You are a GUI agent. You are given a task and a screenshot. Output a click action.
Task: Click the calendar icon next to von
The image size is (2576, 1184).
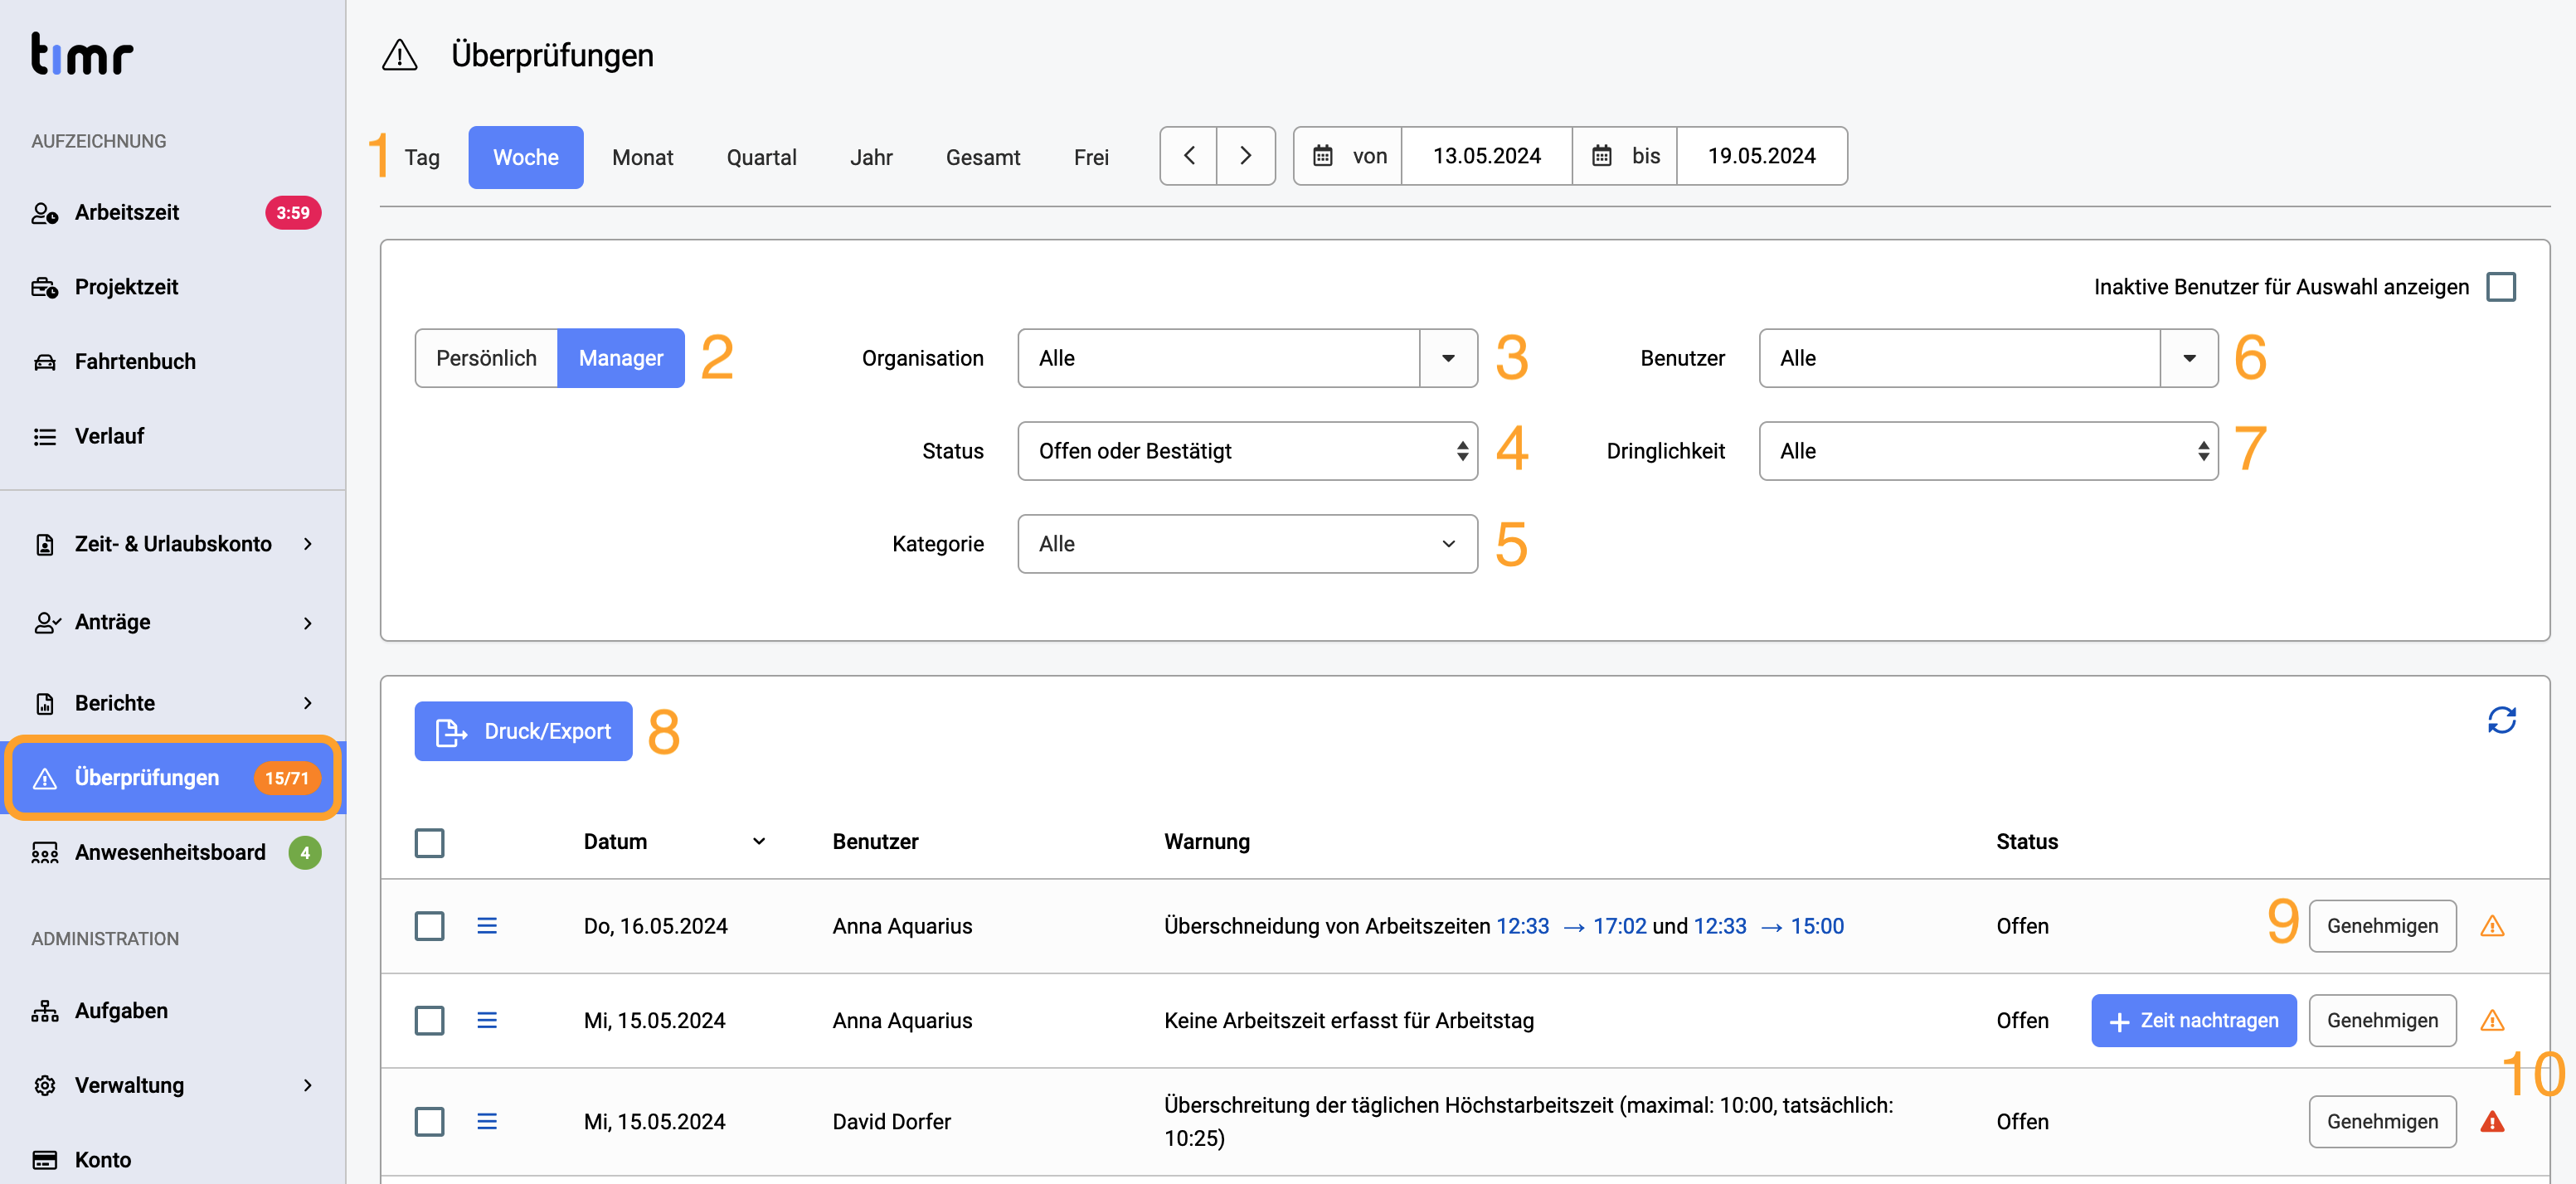1322,156
